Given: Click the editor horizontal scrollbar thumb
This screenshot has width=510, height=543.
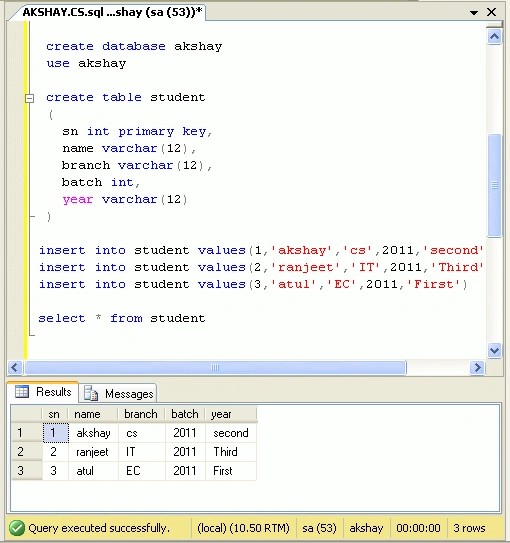Looking at the screenshot, I should click(215, 367).
